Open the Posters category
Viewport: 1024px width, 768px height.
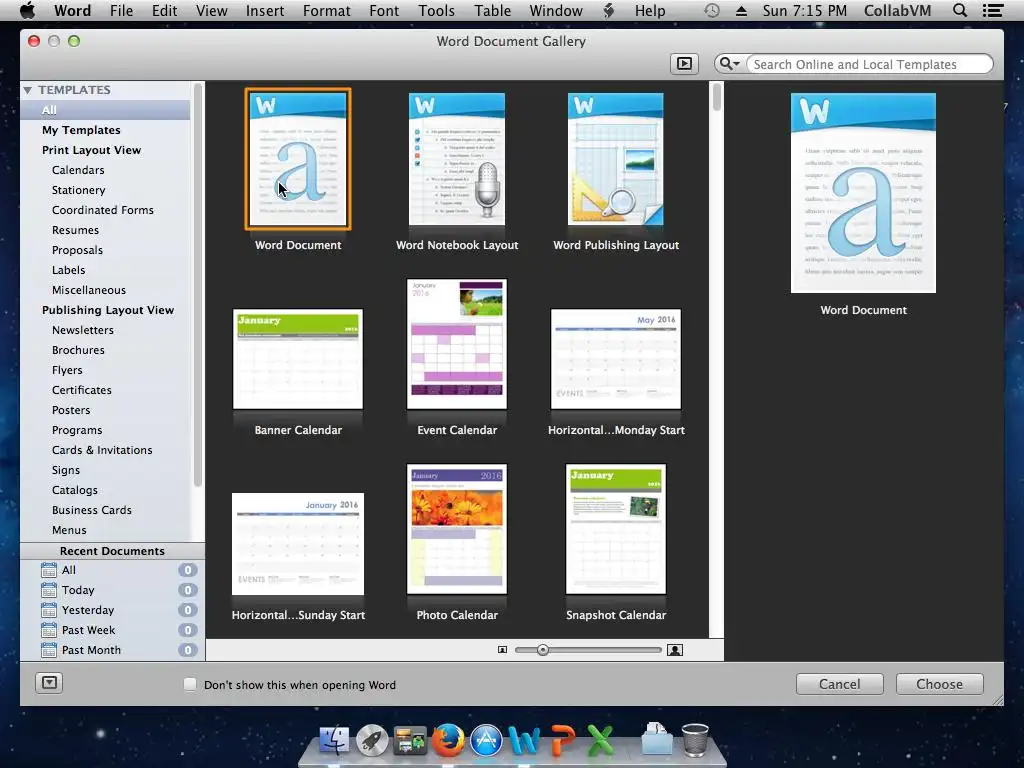(x=71, y=410)
